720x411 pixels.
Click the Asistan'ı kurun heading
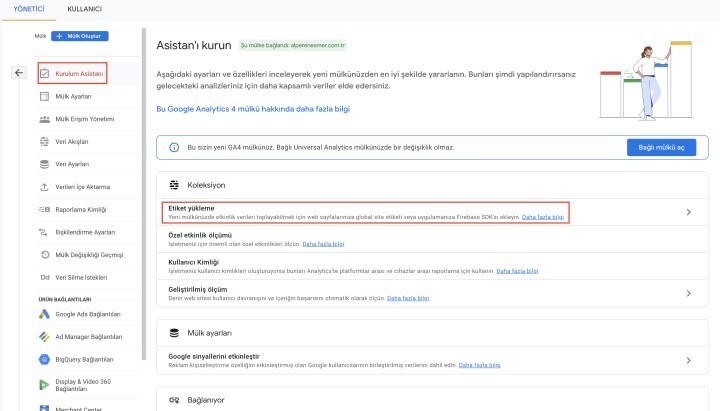point(194,45)
